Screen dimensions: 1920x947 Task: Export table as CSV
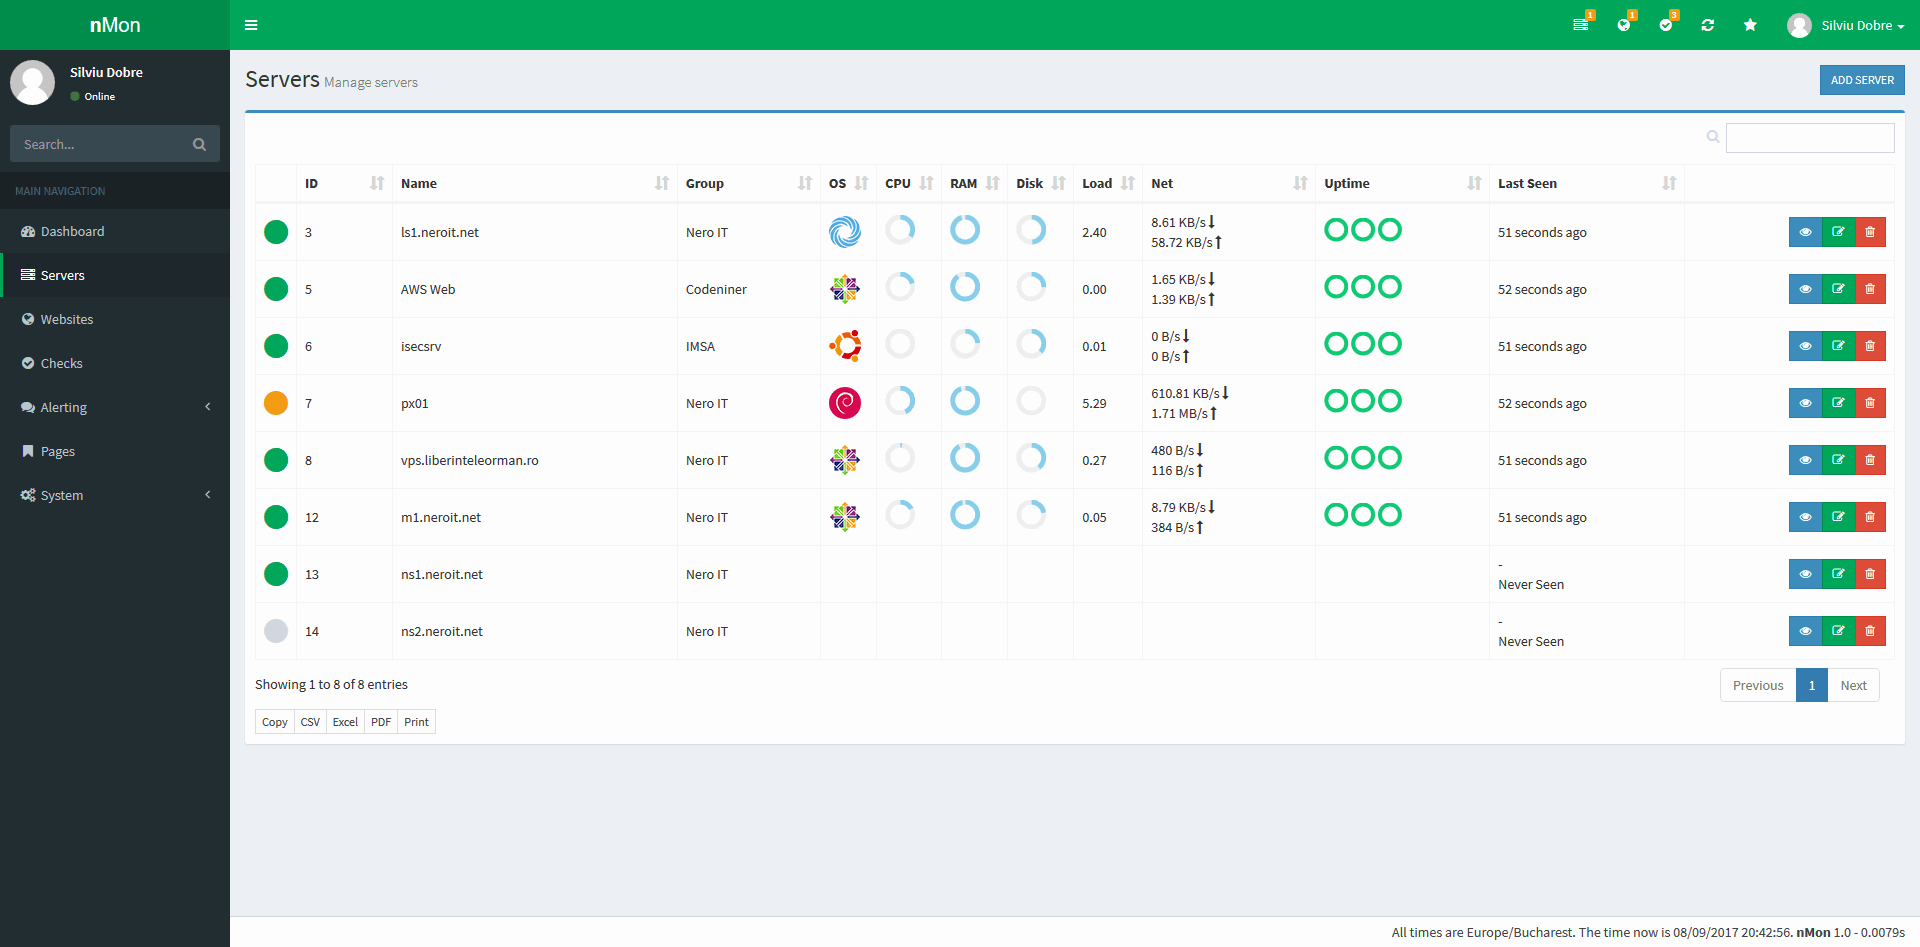(x=310, y=722)
